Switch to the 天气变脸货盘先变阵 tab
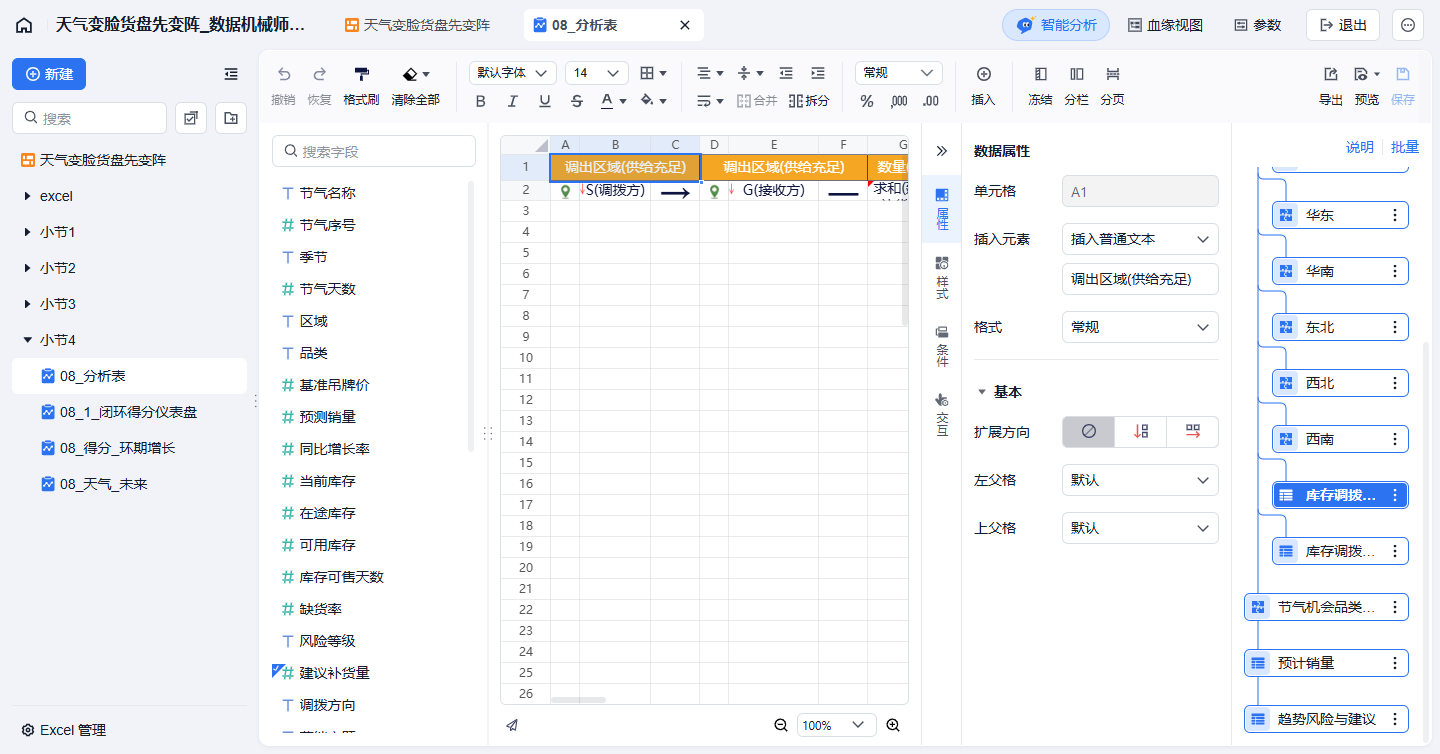Image resolution: width=1440 pixels, height=754 pixels. [x=417, y=25]
